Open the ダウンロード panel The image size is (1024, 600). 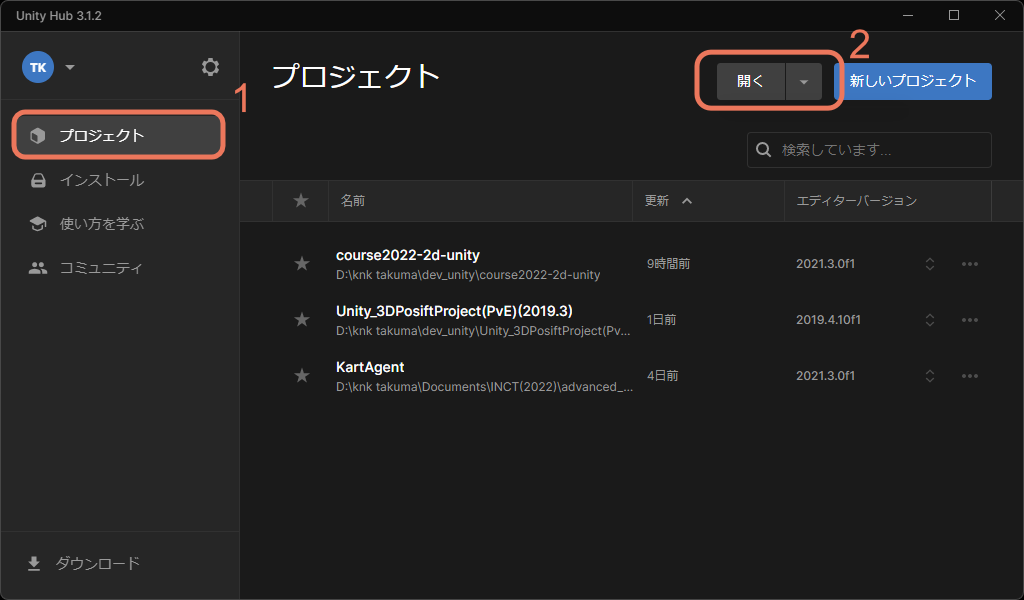coord(85,563)
